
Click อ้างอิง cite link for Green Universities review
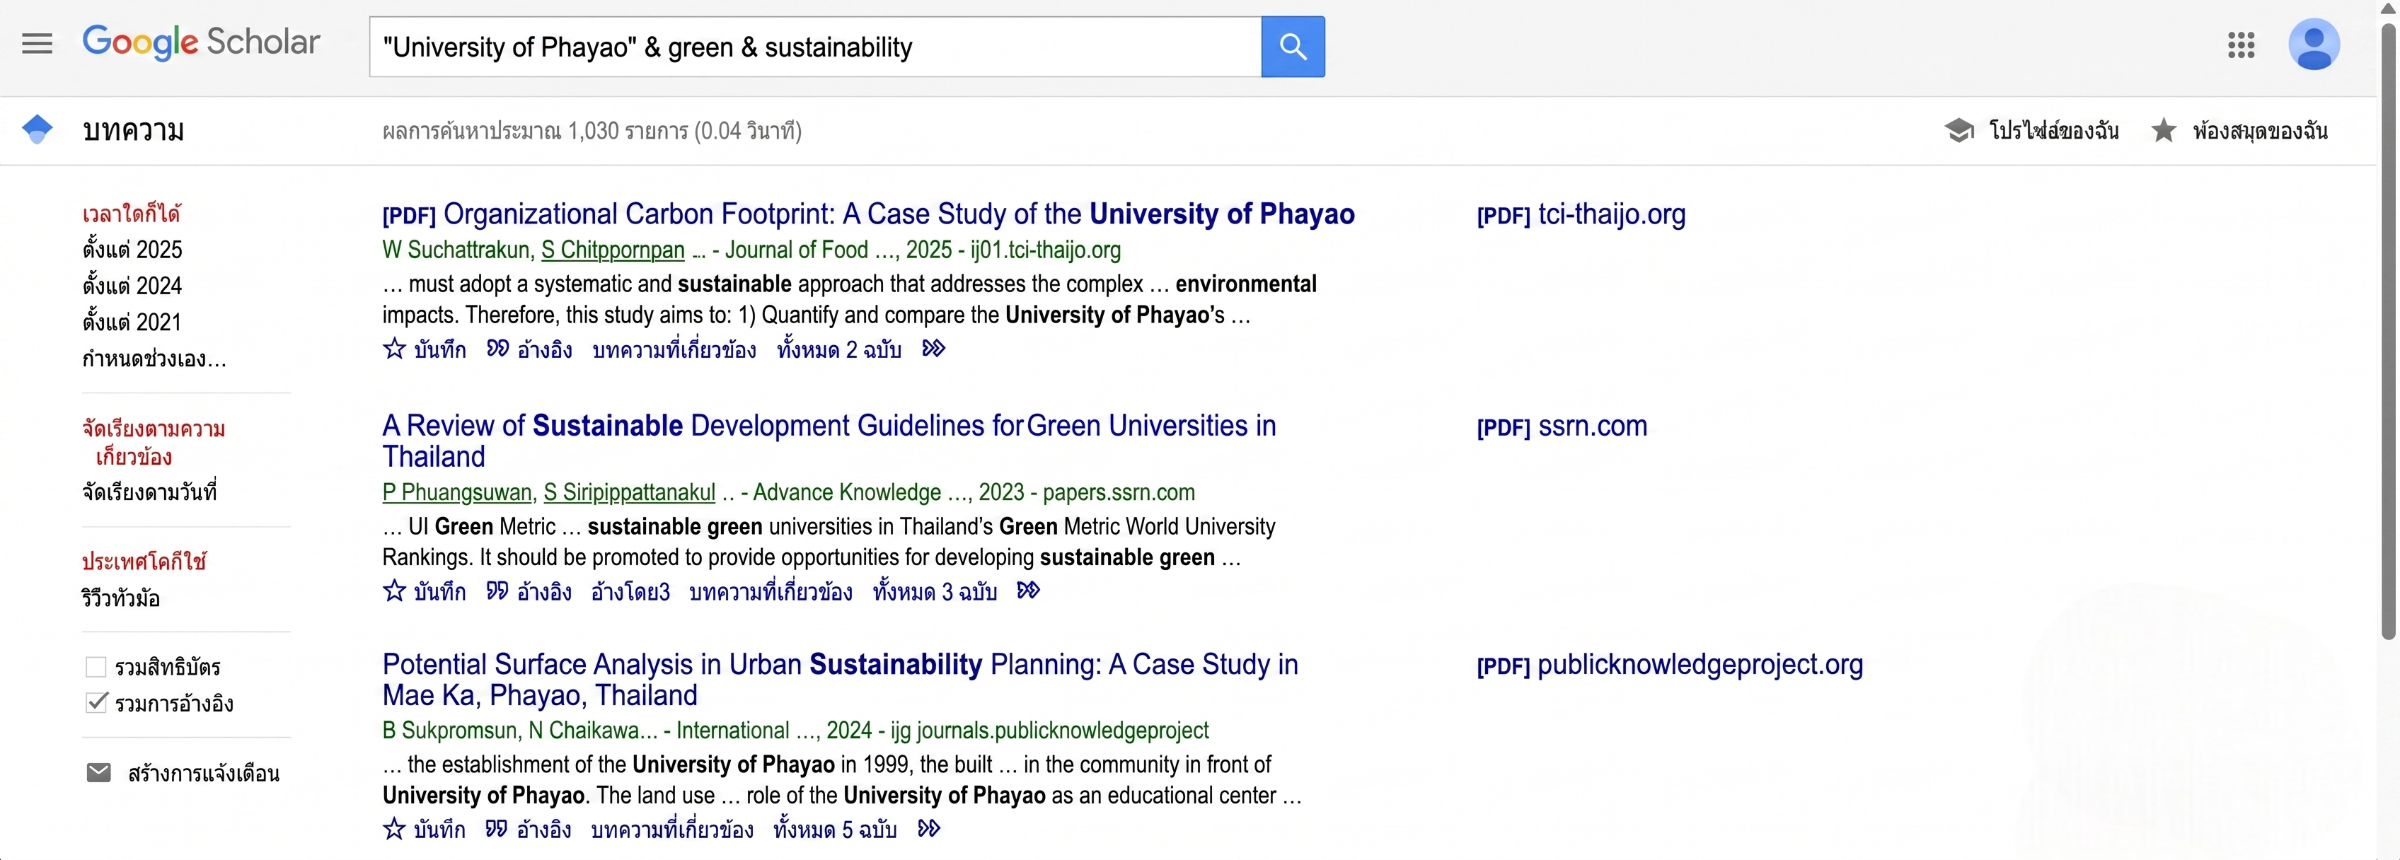pos(544,591)
